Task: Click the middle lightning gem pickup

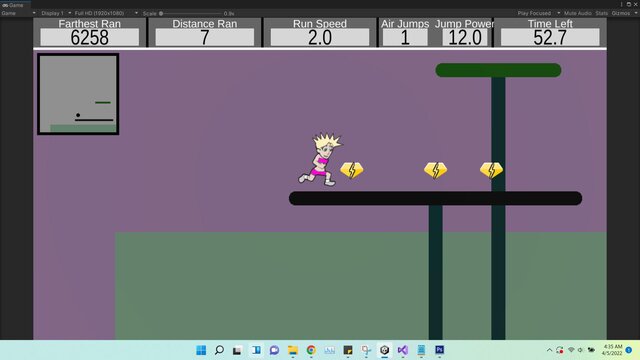Action: (436, 170)
